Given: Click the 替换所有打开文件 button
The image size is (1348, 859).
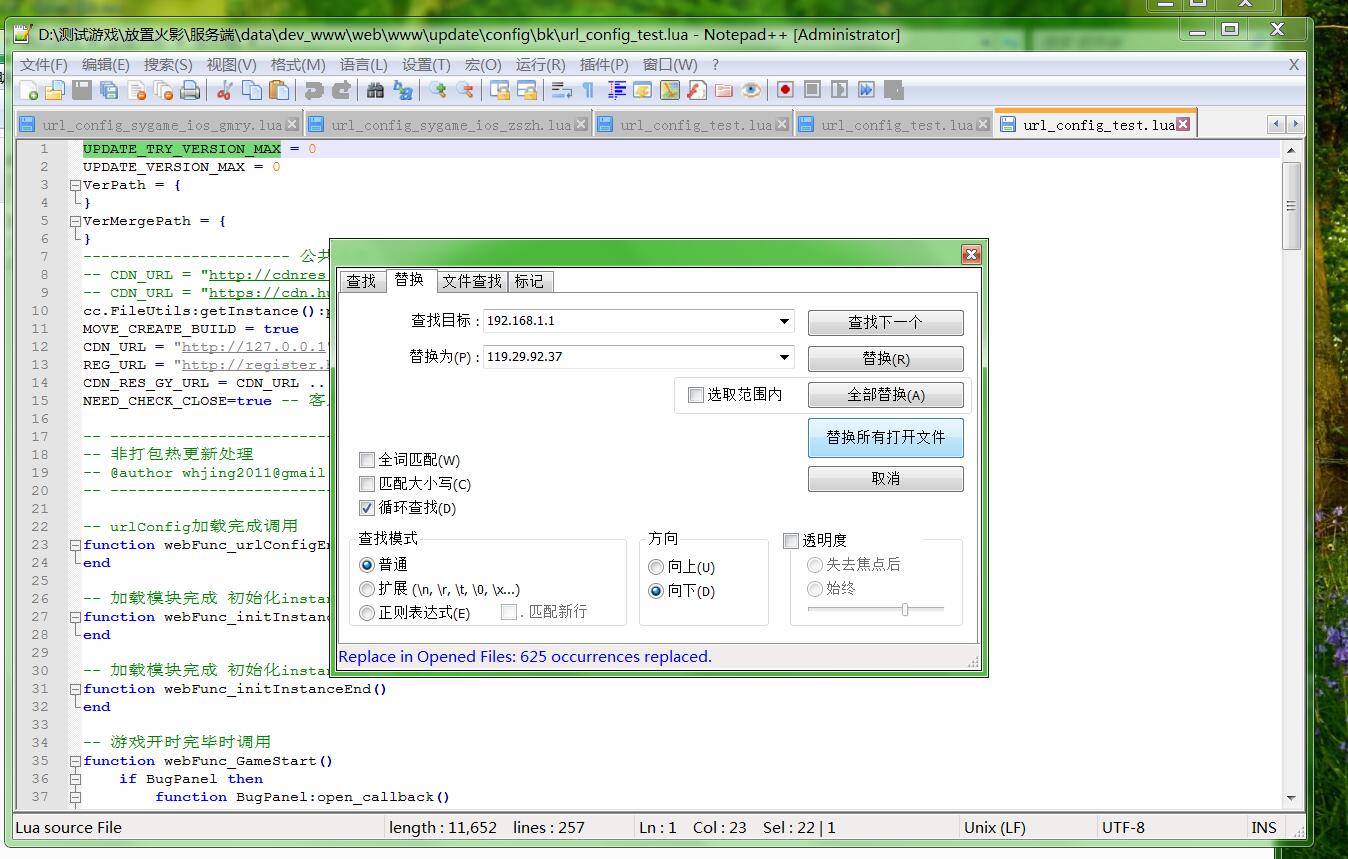Looking at the screenshot, I should pos(885,437).
